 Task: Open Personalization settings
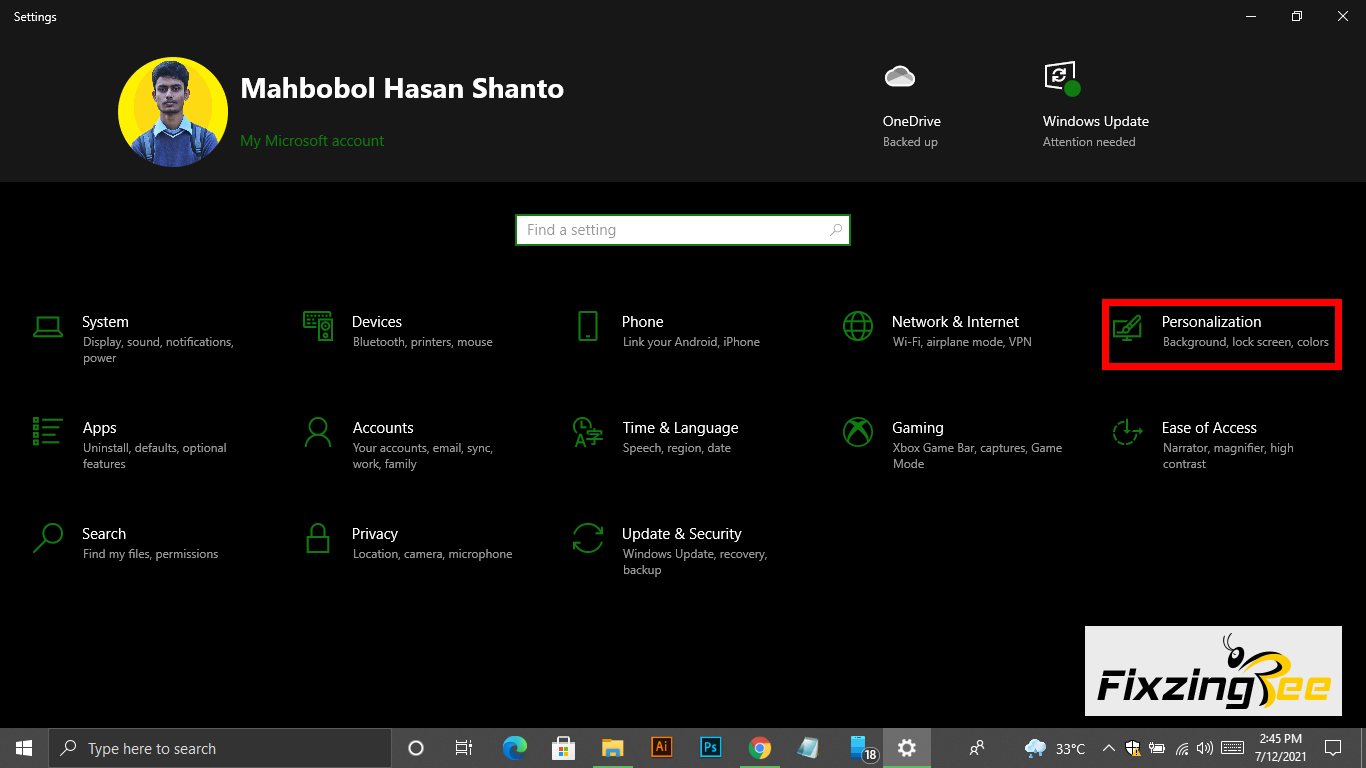[x=1211, y=323]
